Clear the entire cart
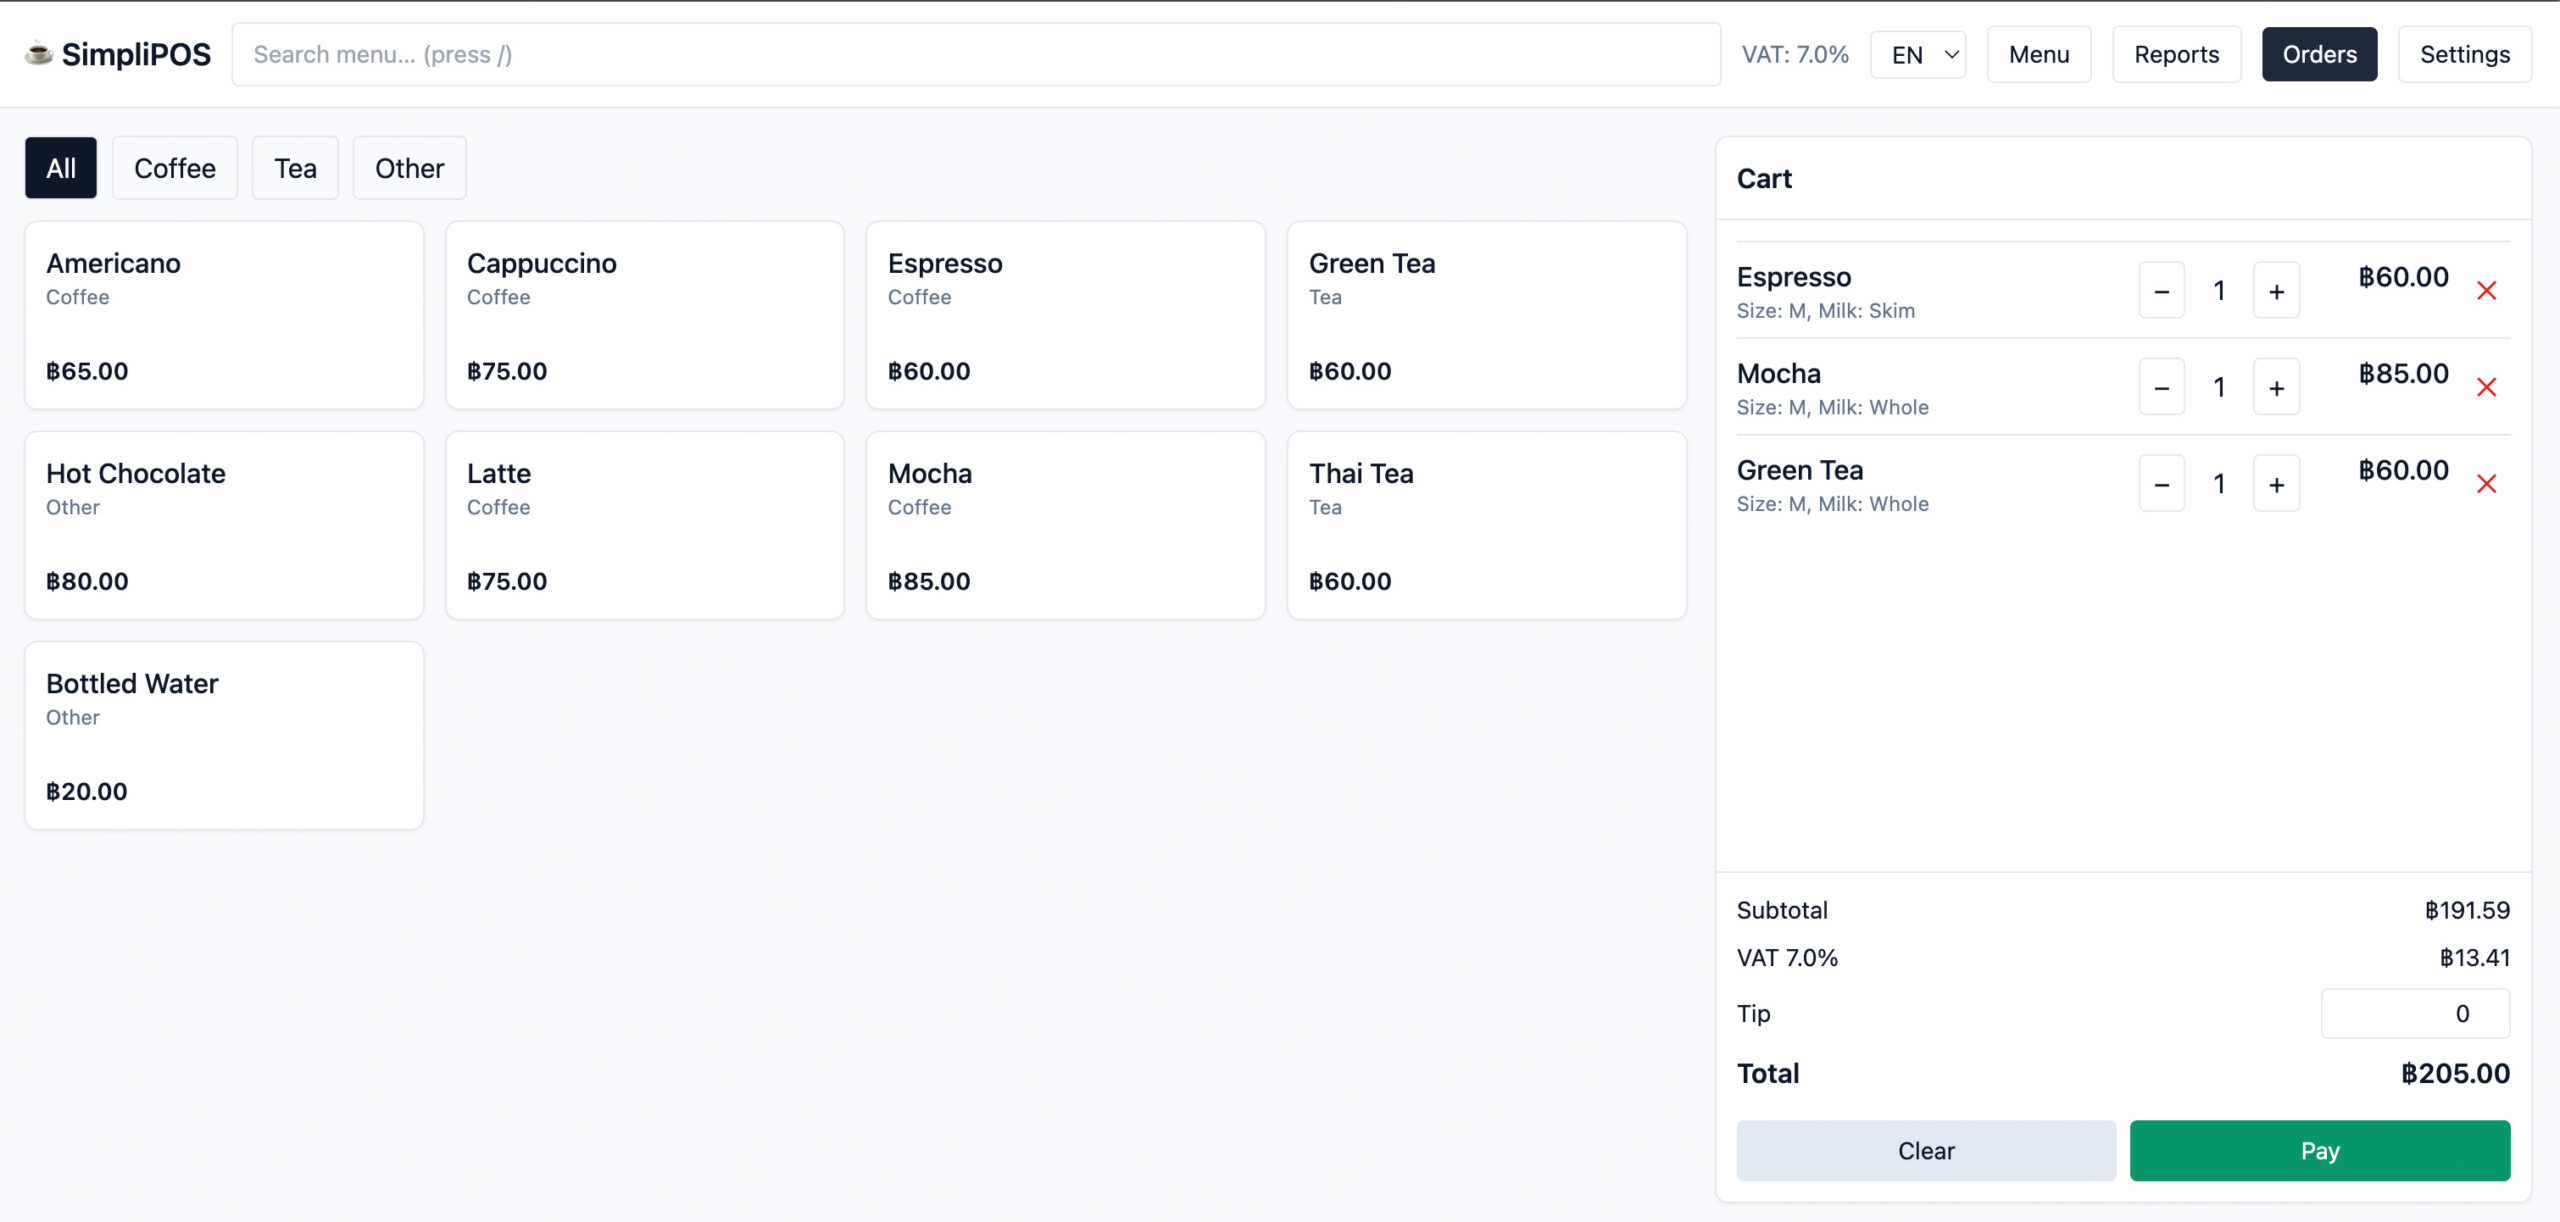 (x=1925, y=1151)
